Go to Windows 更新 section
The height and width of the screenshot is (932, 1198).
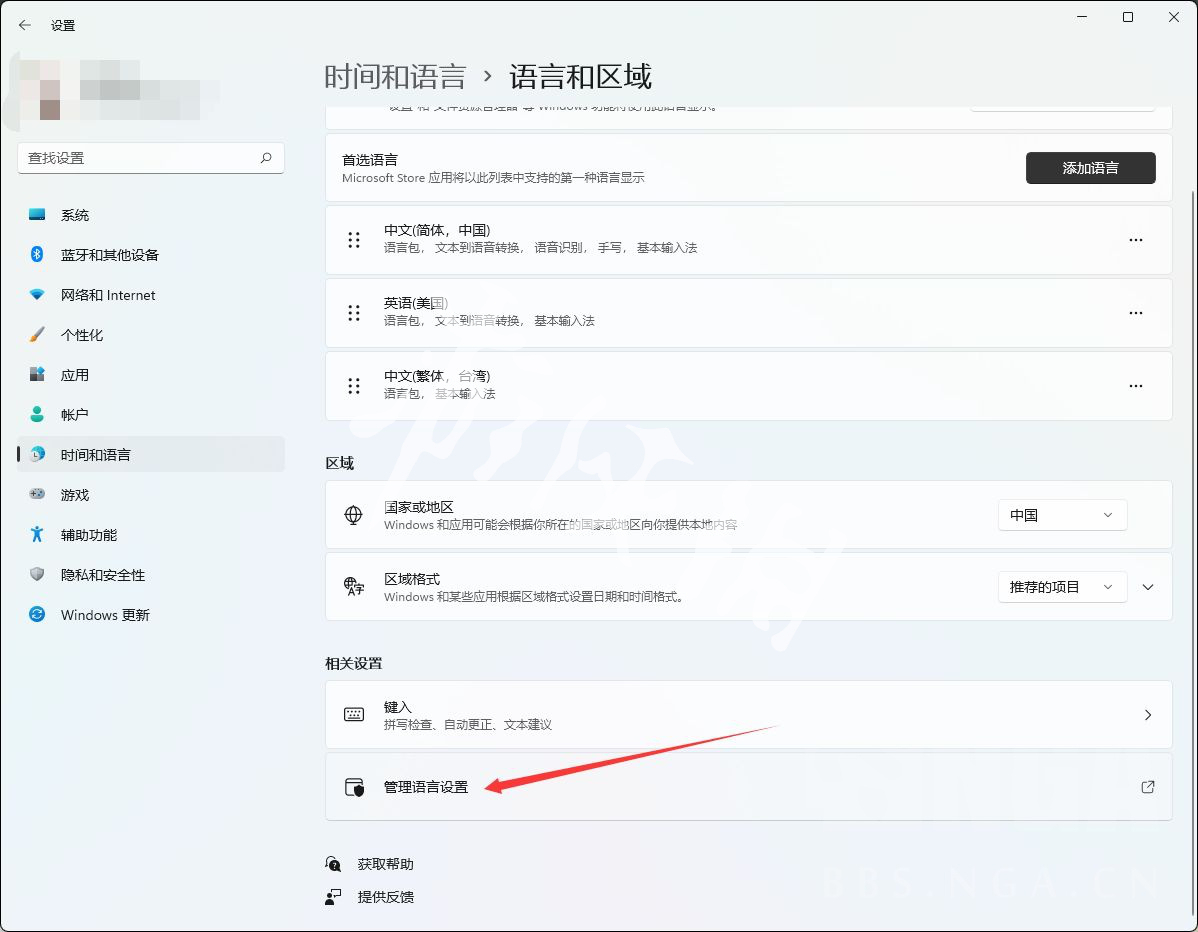[x=104, y=615]
